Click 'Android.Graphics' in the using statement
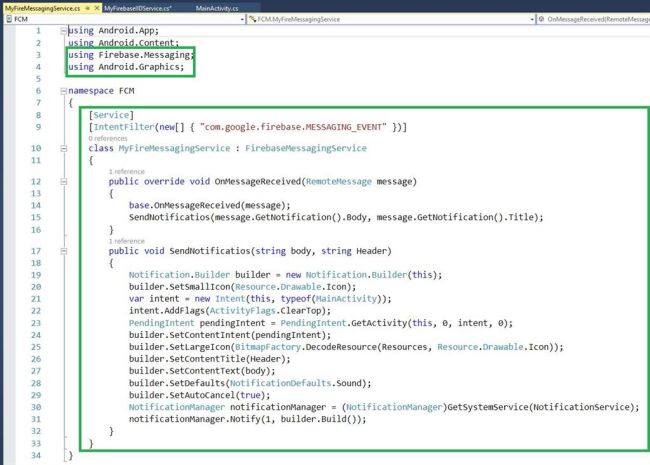 coord(138,67)
